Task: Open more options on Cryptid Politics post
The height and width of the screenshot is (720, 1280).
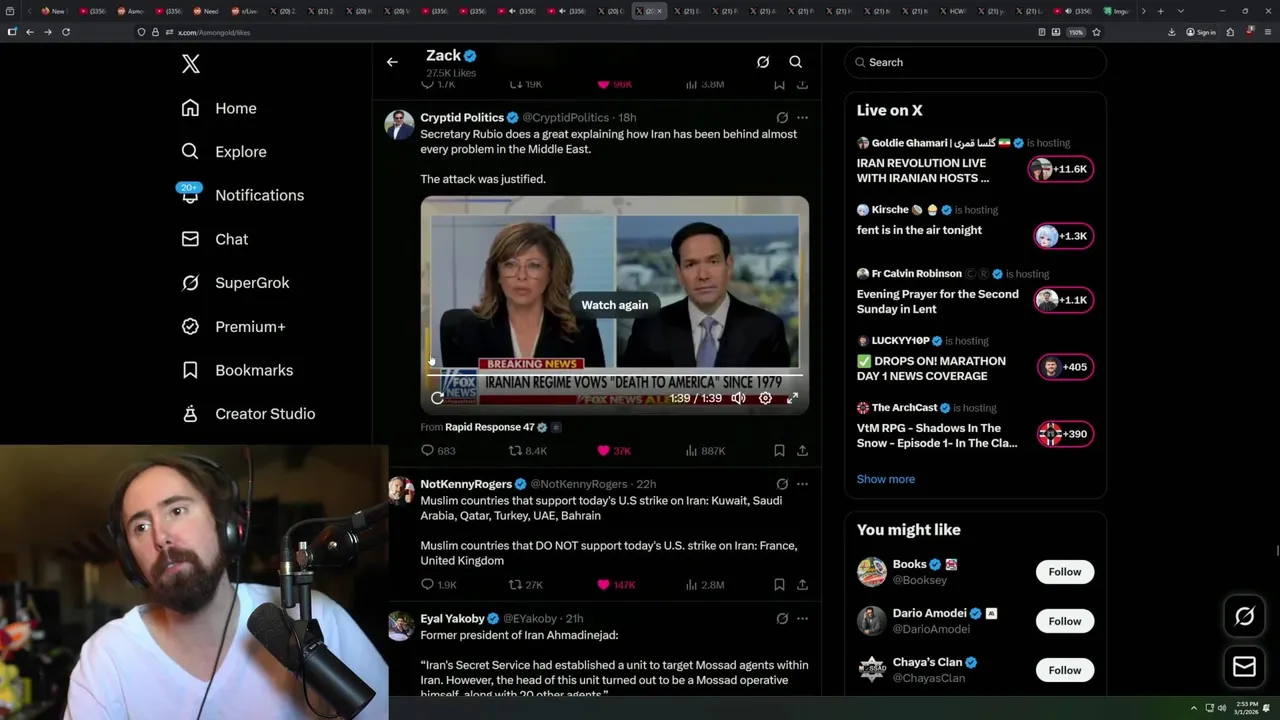Action: click(x=802, y=118)
